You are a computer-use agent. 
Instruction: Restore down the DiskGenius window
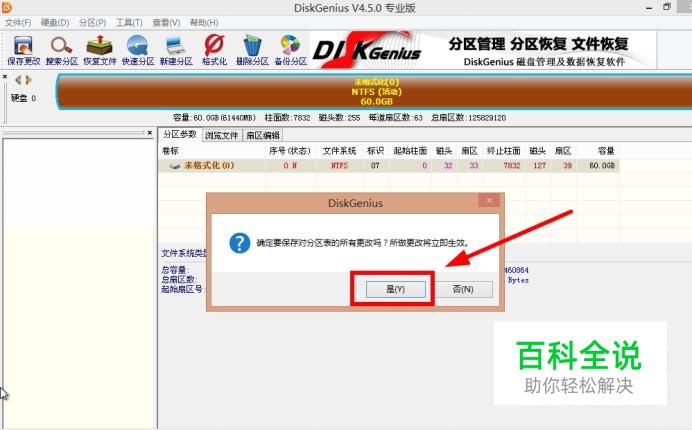pos(667,7)
